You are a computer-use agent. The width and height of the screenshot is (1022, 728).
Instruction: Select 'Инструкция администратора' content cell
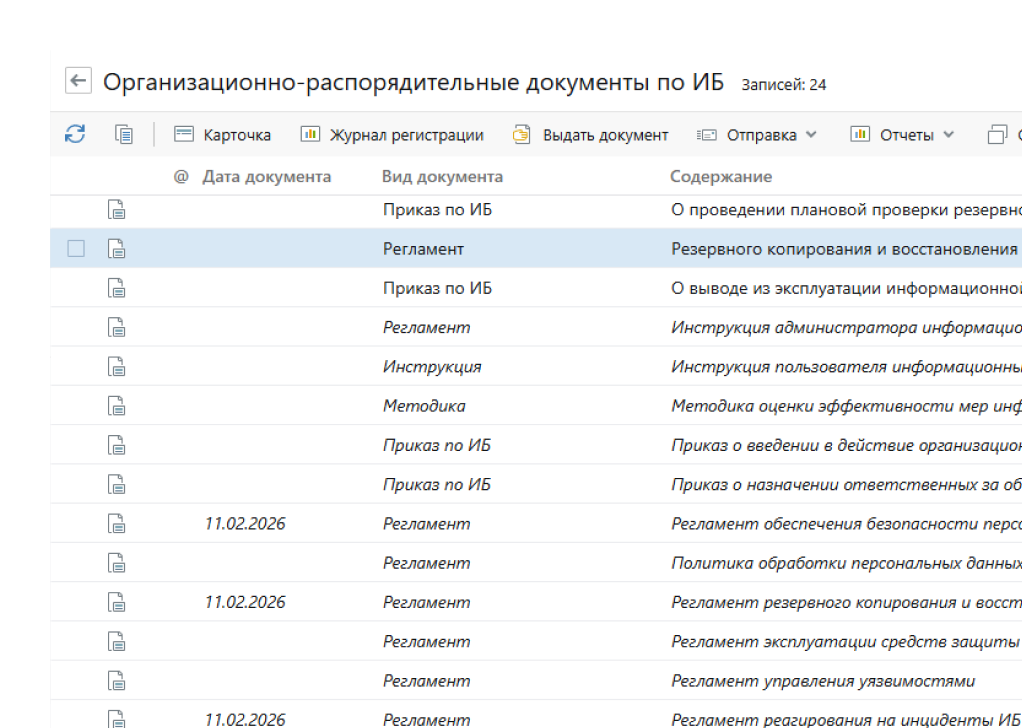(846, 327)
